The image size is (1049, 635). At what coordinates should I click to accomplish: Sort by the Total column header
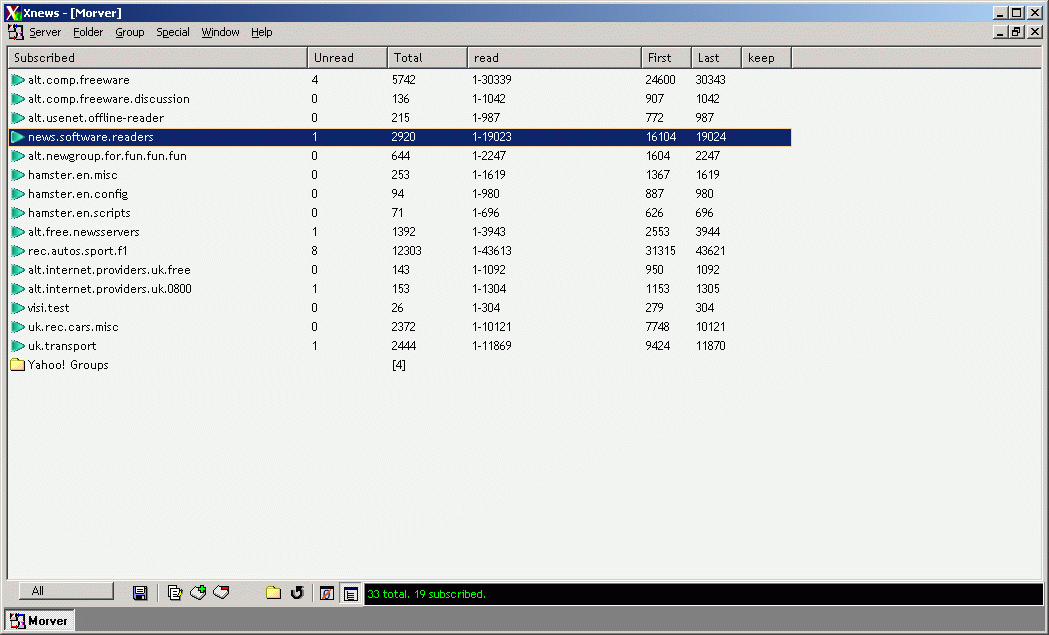(426, 58)
